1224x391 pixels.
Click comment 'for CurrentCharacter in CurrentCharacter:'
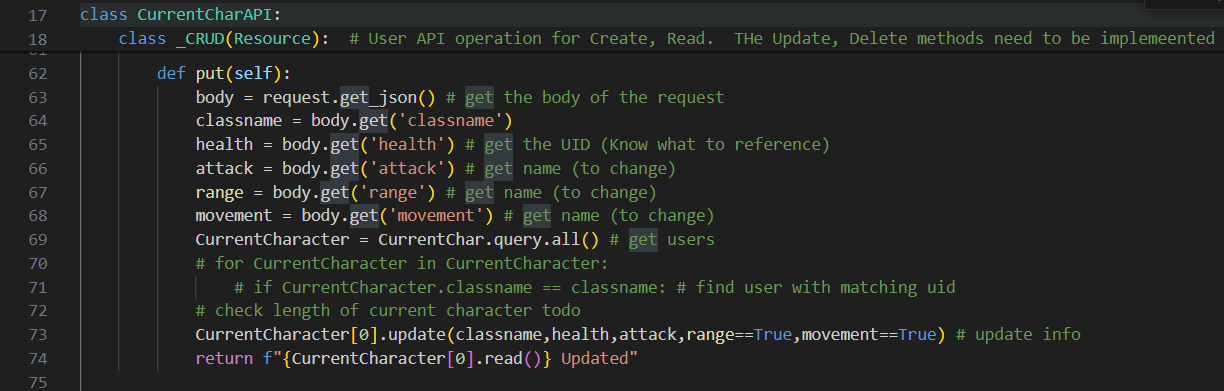pos(411,264)
